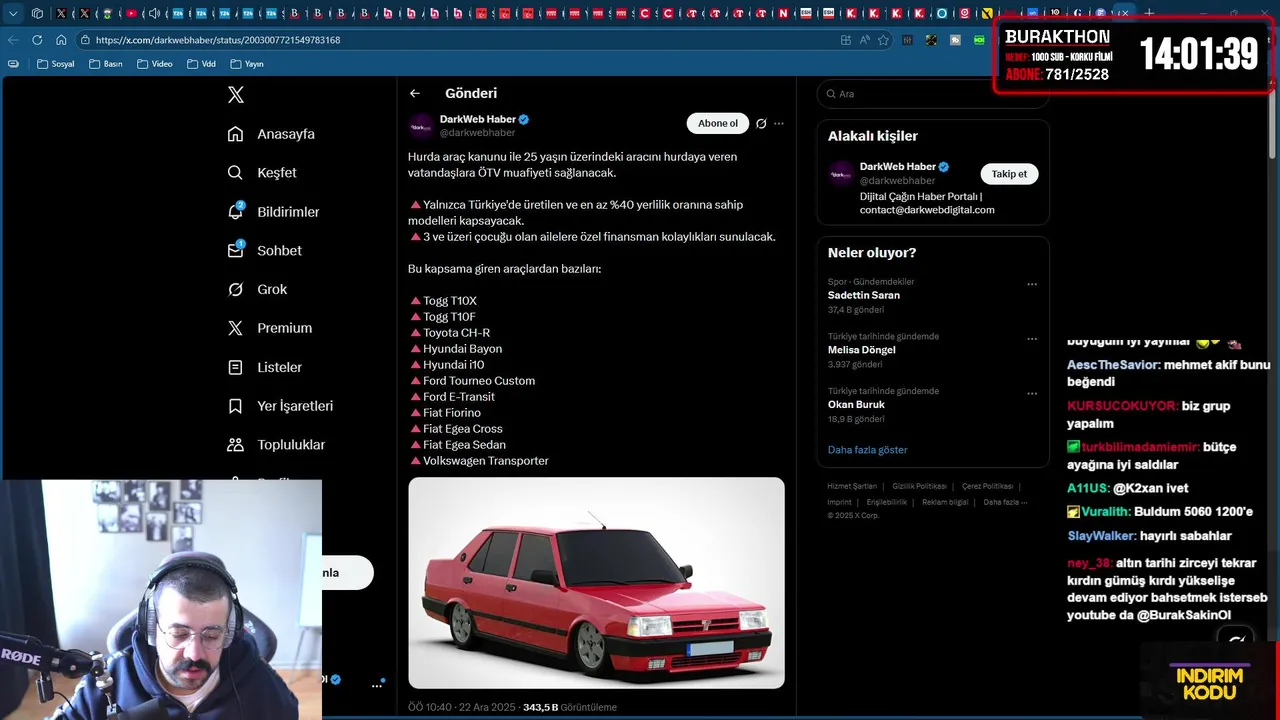Click Abone ol button on post

tap(718, 124)
